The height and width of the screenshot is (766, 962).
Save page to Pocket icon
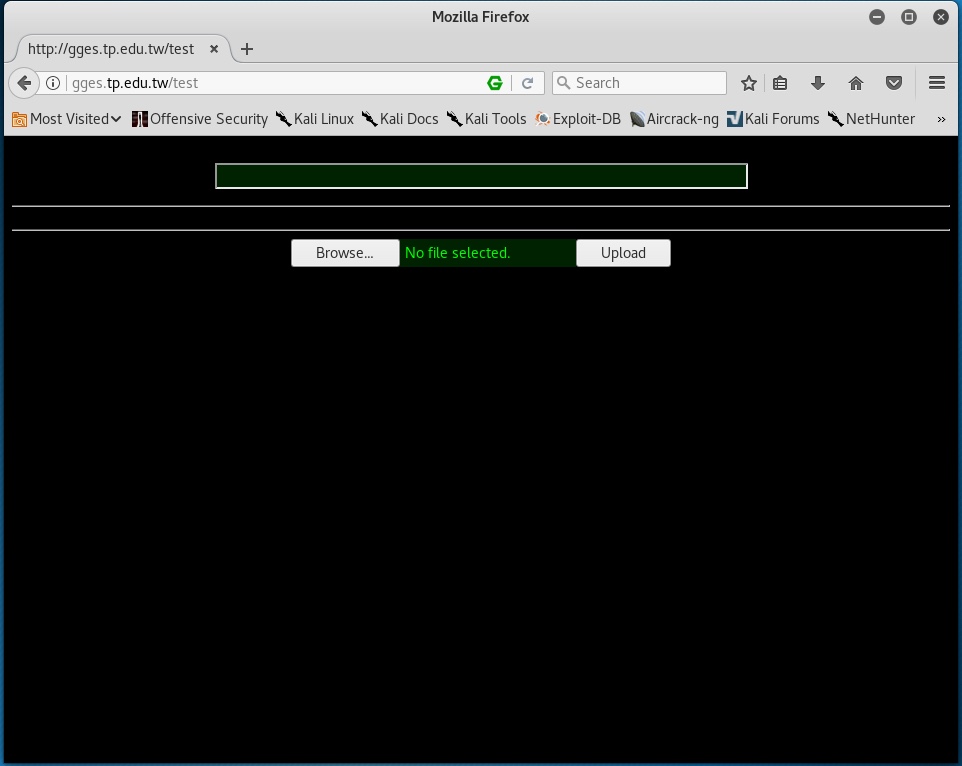click(x=894, y=83)
